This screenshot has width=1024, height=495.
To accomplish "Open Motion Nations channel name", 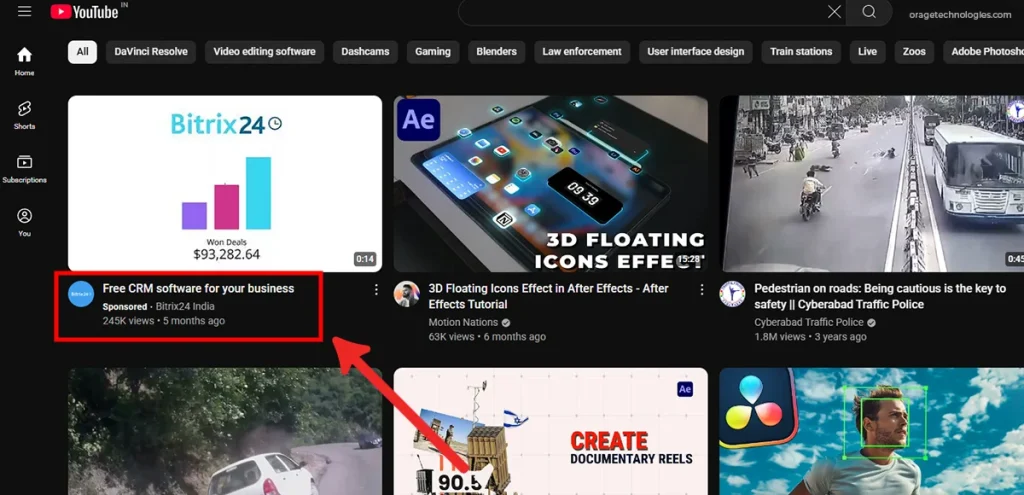I will pyautogui.click(x=463, y=322).
